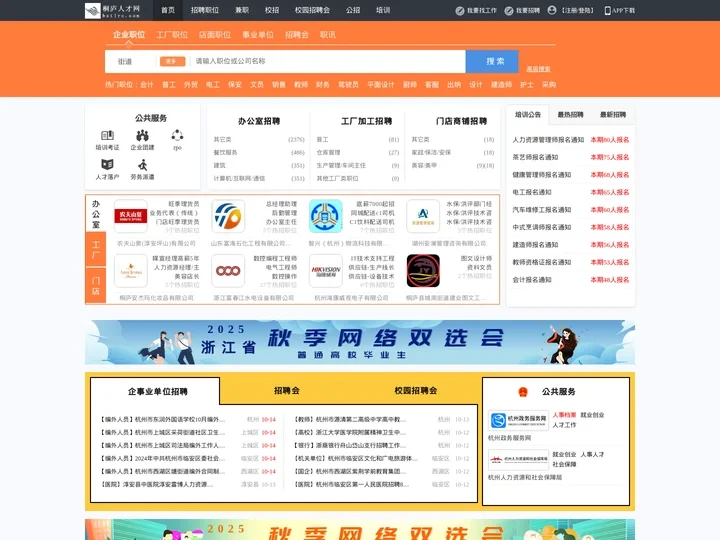720x540 pixels.
Task: Switch to the yellow 校园招聘会 tab
Action: [x=416, y=391]
